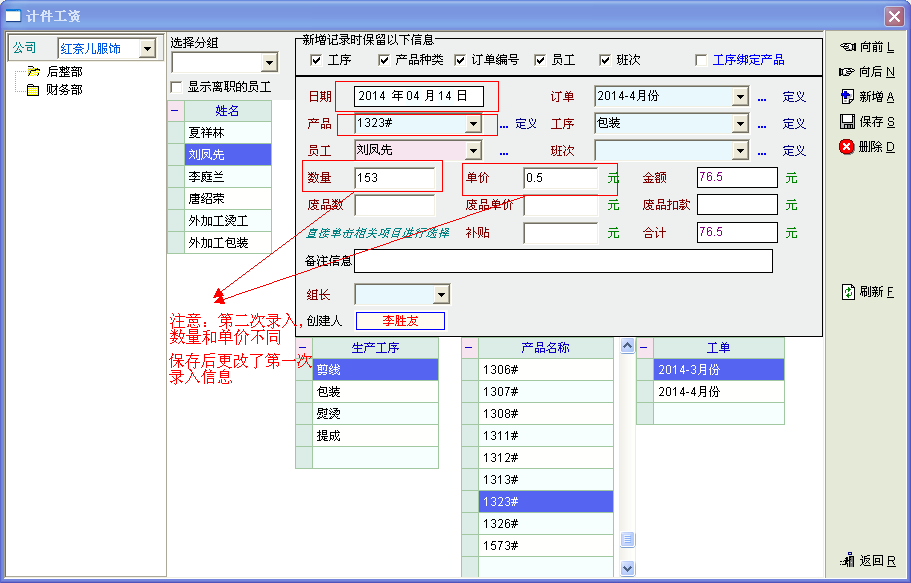Image resolution: width=911 pixels, height=583 pixels.
Task: Click 定义 link next to 订单
Action: [x=794, y=97]
